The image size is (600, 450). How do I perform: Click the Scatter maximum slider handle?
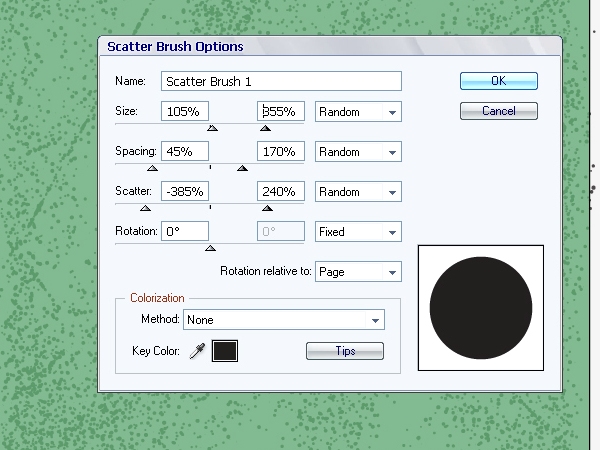tap(267, 208)
